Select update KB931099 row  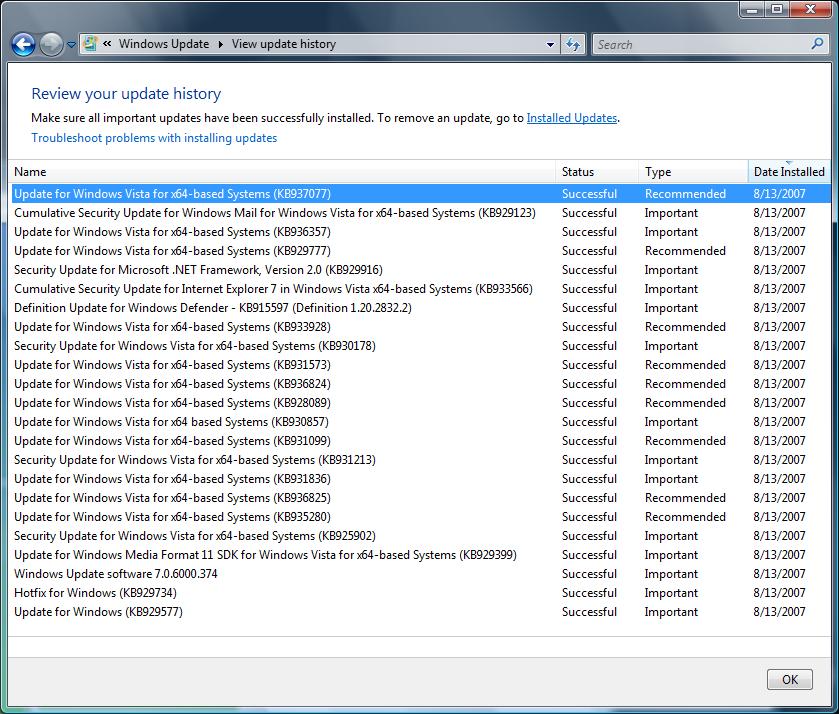tap(421, 441)
